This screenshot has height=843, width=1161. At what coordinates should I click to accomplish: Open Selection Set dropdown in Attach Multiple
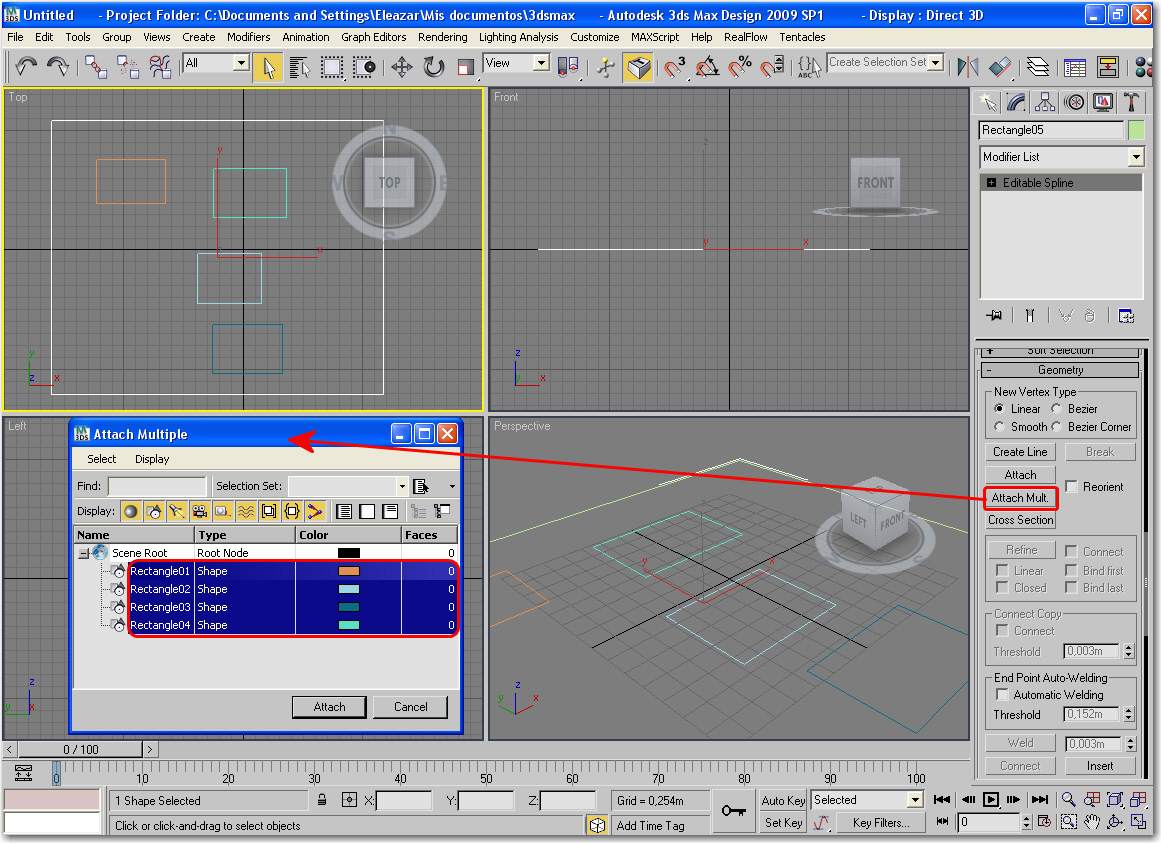402,486
